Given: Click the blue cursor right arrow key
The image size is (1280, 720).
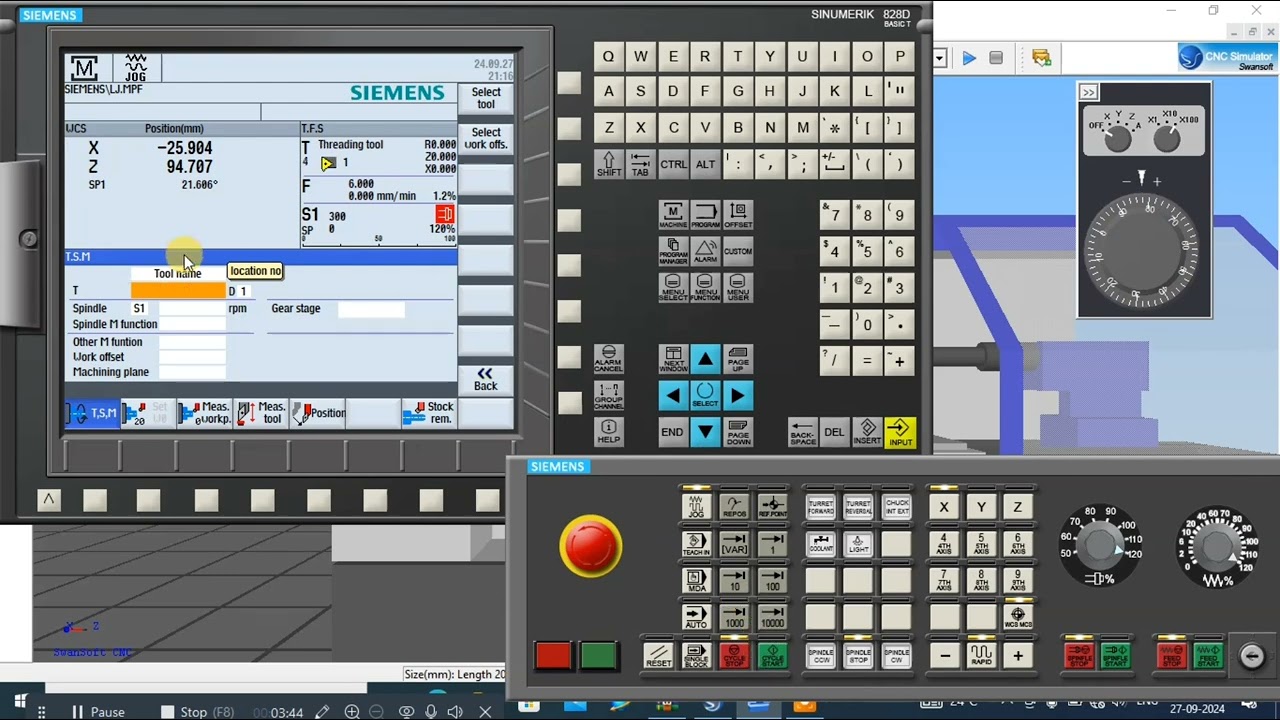Looking at the screenshot, I should [738, 396].
